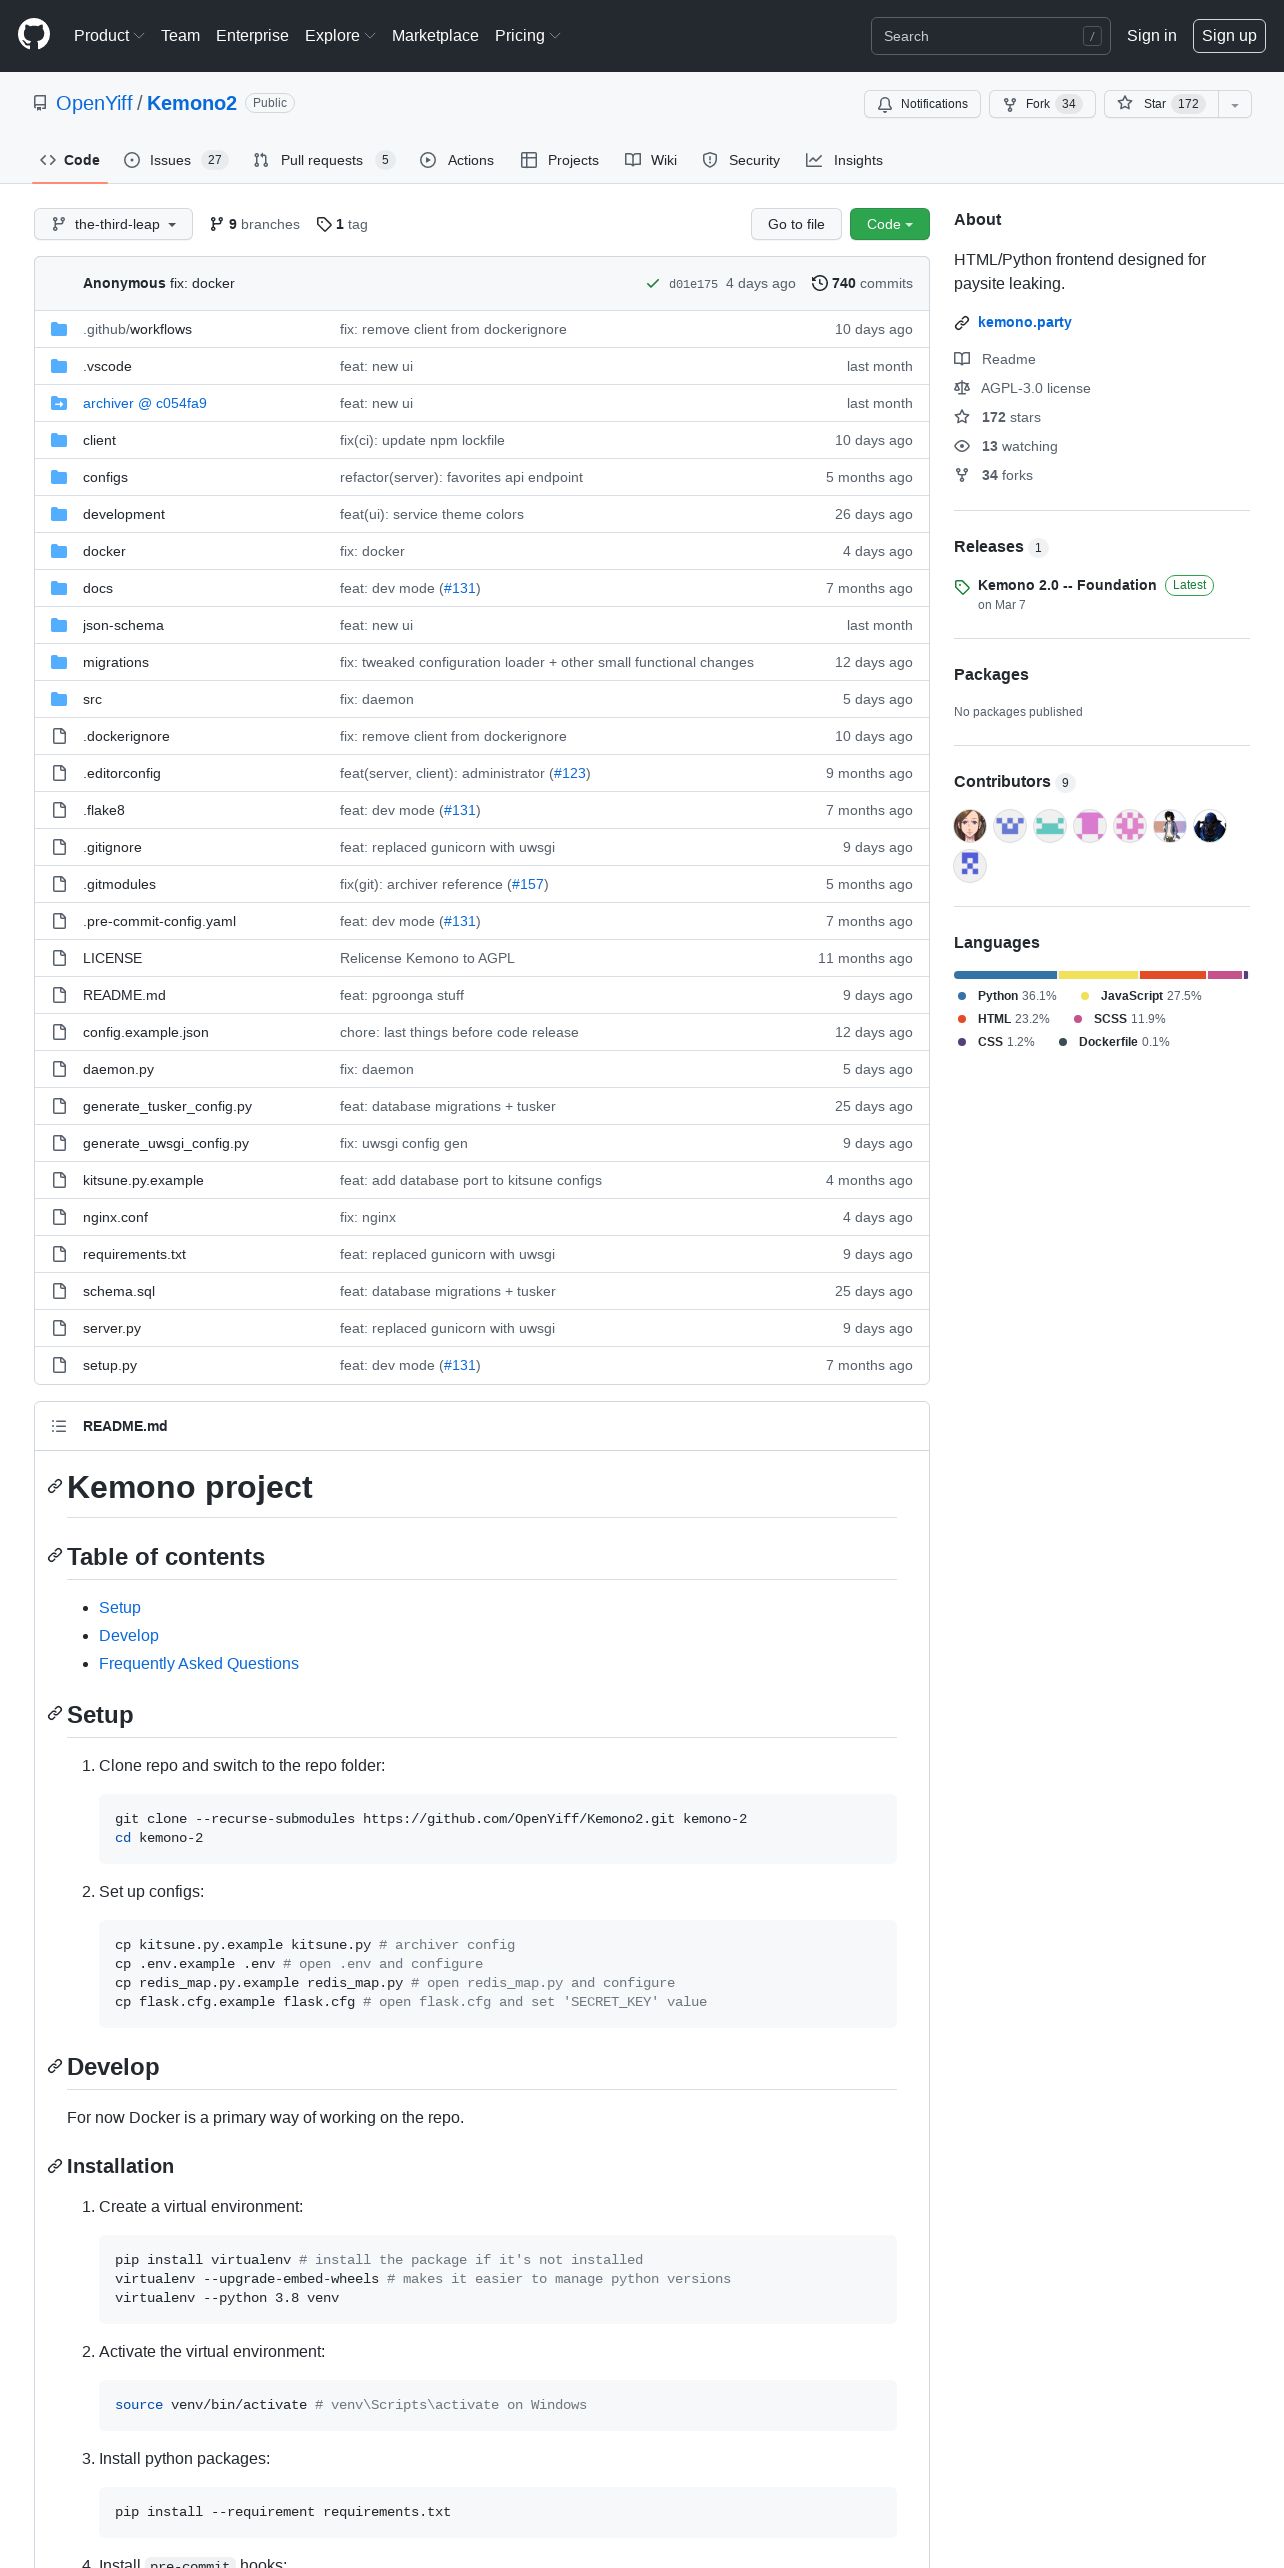Screen dimensions: 1284x2568
Task: Open the Security tab
Action: coord(741,160)
